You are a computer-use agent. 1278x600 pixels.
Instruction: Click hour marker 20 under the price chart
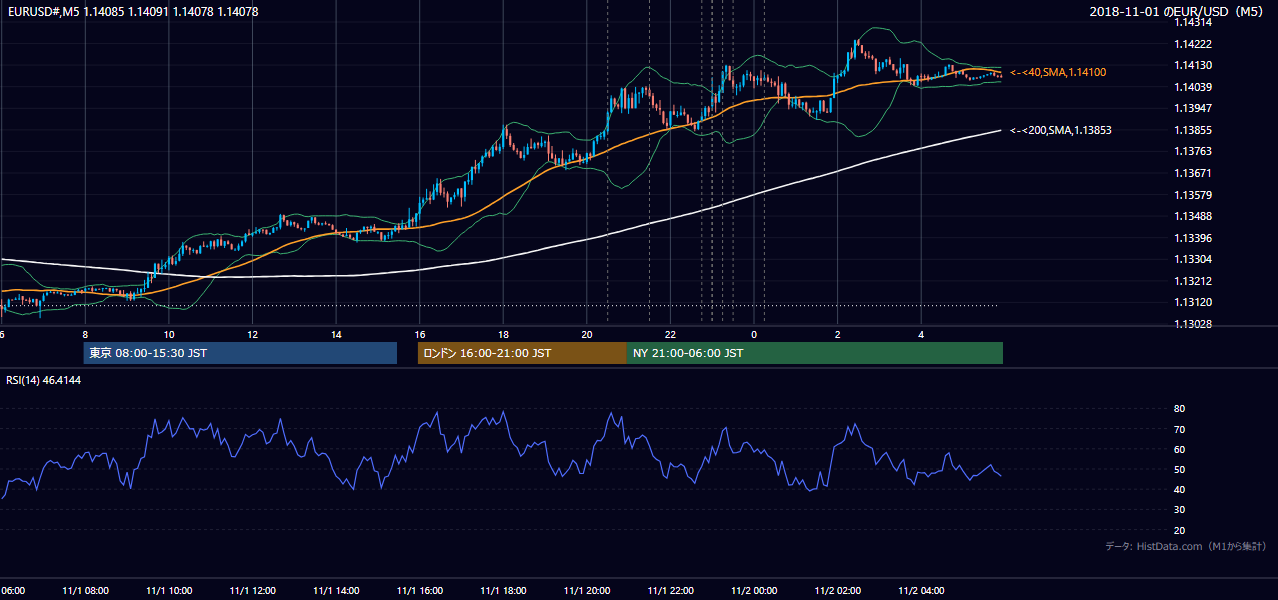point(587,334)
